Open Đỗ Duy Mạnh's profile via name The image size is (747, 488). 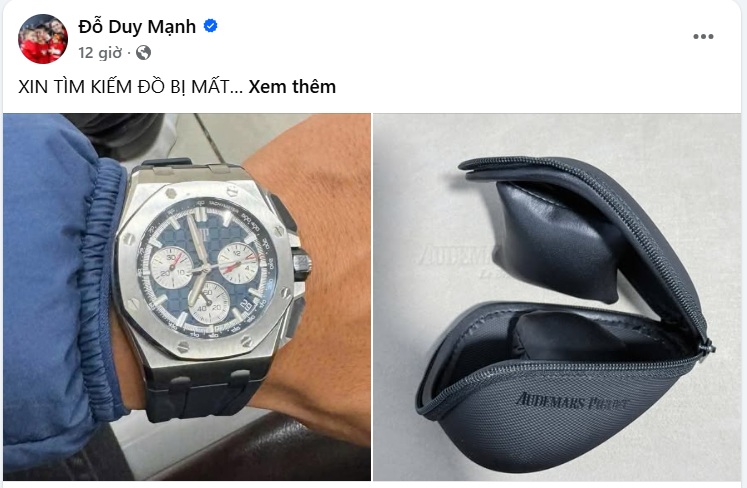pyautogui.click(x=137, y=26)
